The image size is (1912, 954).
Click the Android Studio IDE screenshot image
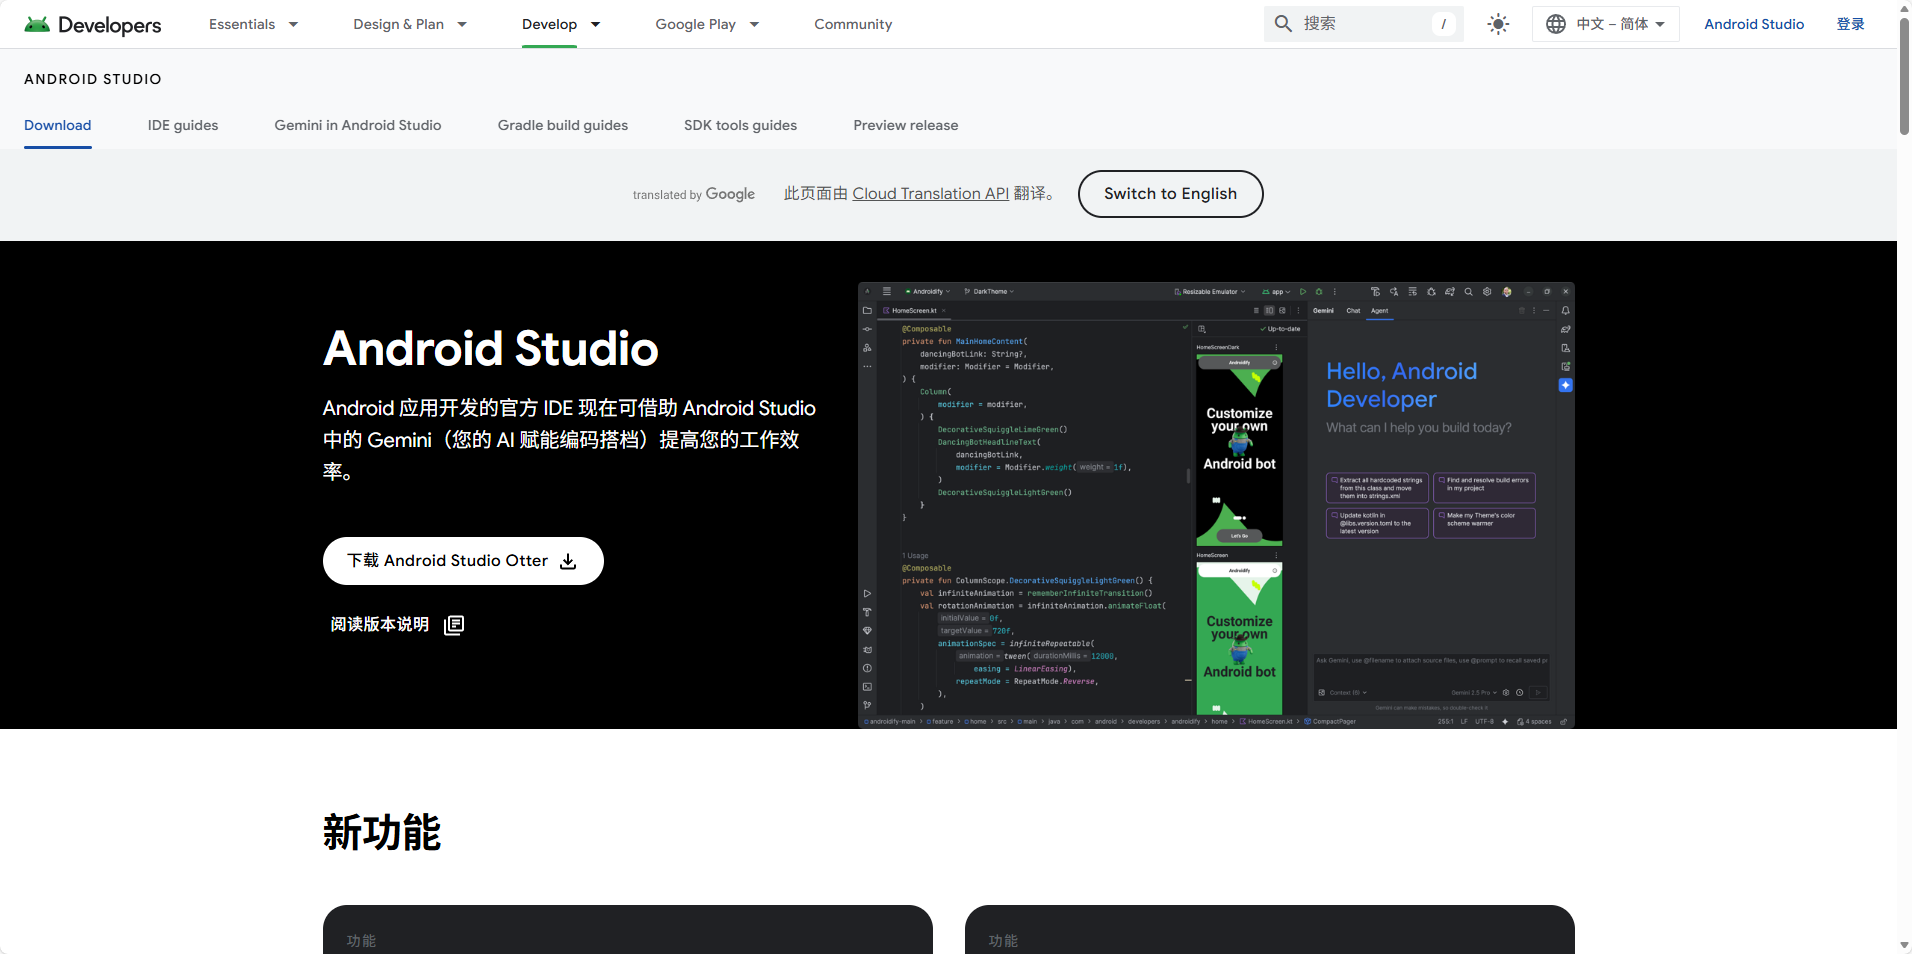(x=1215, y=505)
